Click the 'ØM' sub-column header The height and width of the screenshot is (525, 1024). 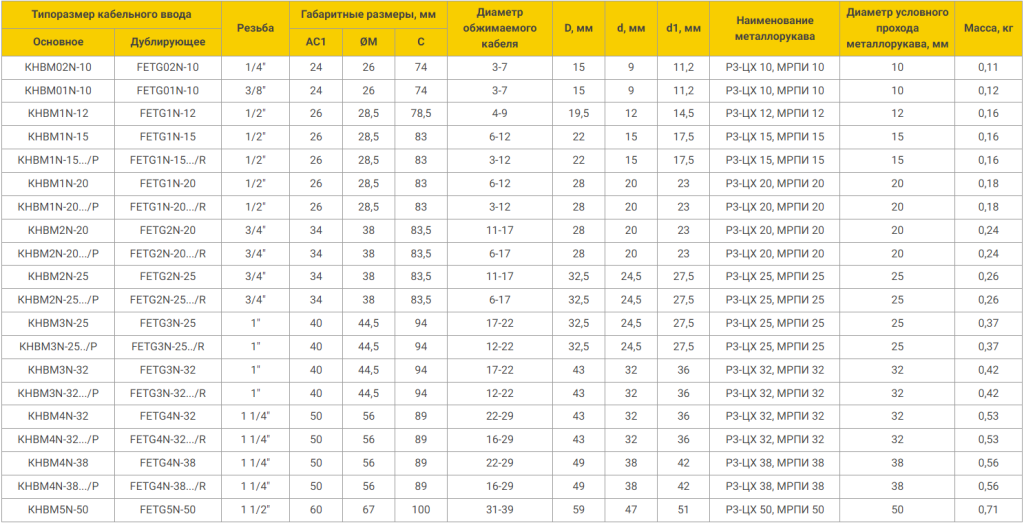pyautogui.click(x=368, y=42)
